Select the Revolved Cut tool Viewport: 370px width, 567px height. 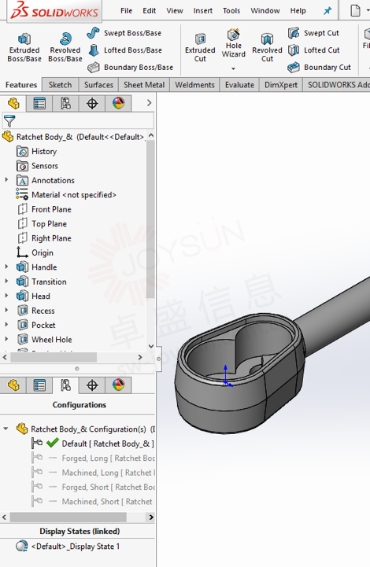[x=267, y=48]
